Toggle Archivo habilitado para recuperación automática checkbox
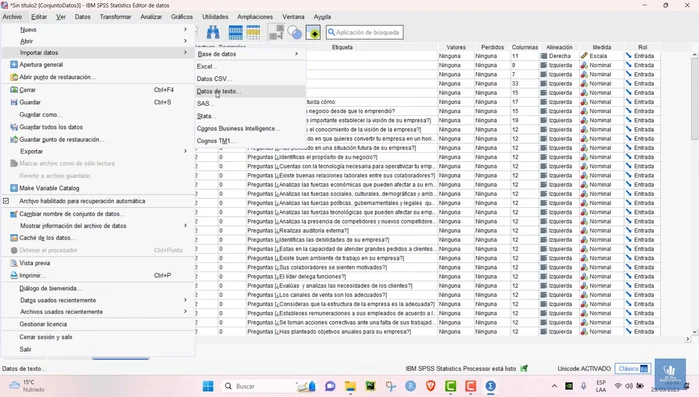The image size is (699, 397). tap(6, 201)
